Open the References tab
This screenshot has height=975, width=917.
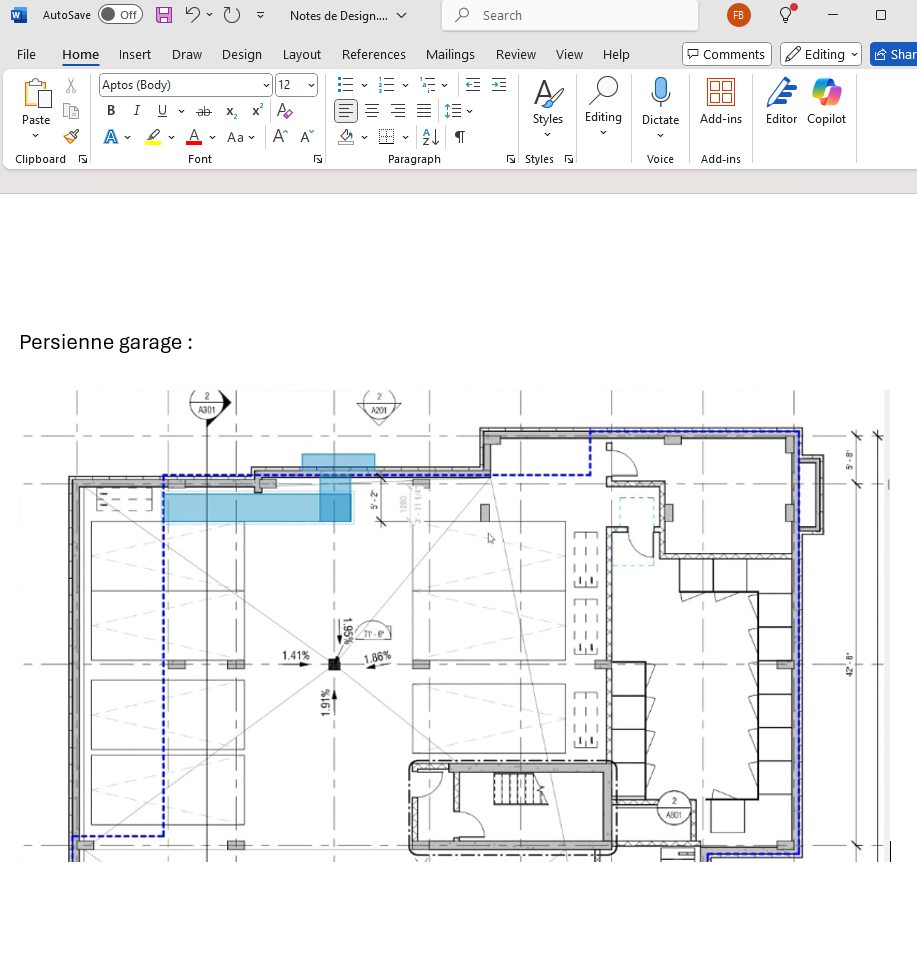[x=373, y=54]
